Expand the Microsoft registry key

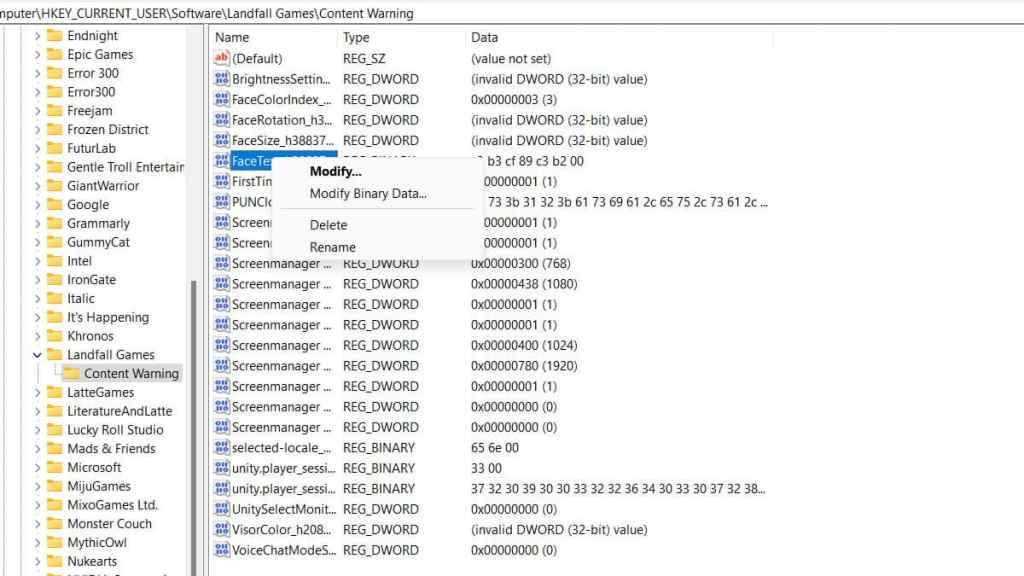point(38,467)
